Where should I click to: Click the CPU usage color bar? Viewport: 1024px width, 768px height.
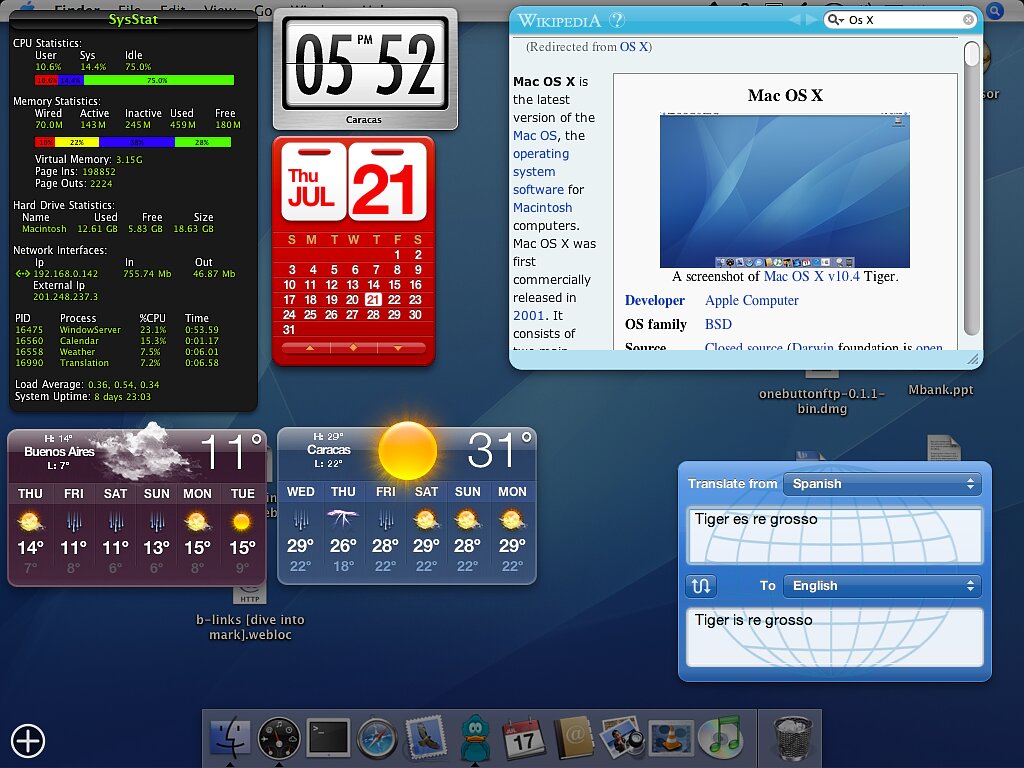pos(135,80)
